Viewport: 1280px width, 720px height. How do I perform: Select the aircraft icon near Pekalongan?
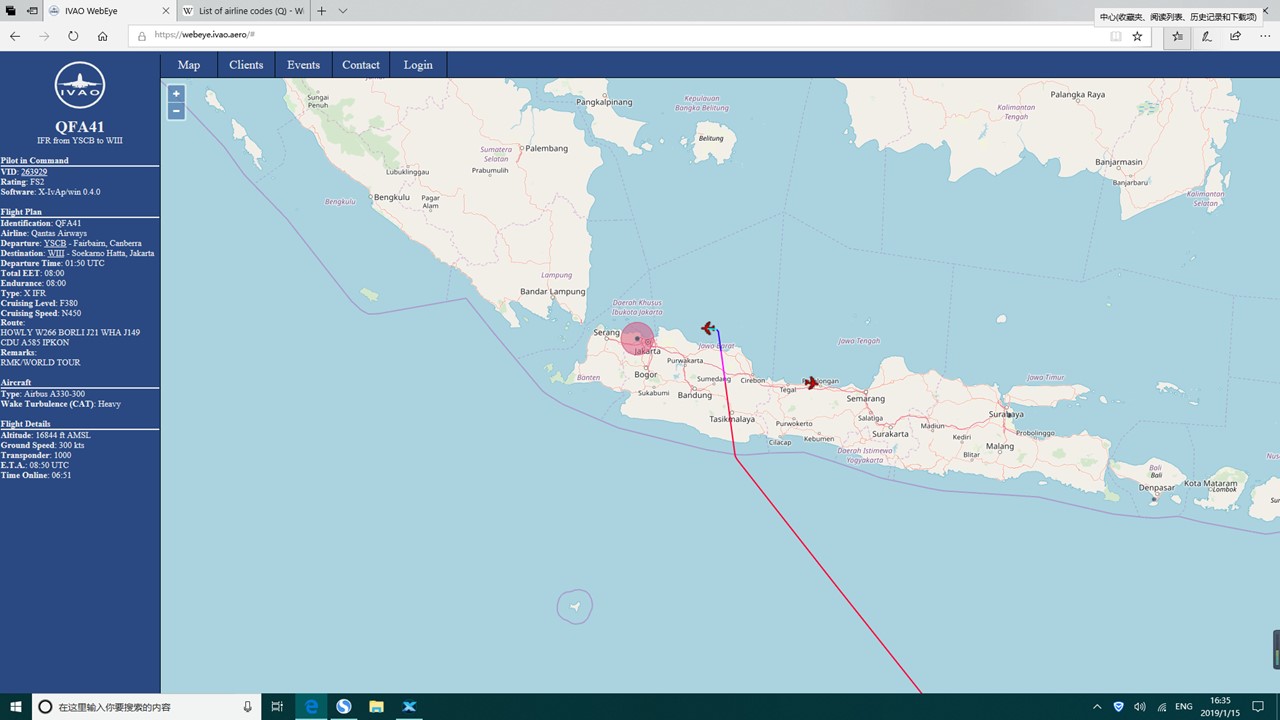pos(811,383)
